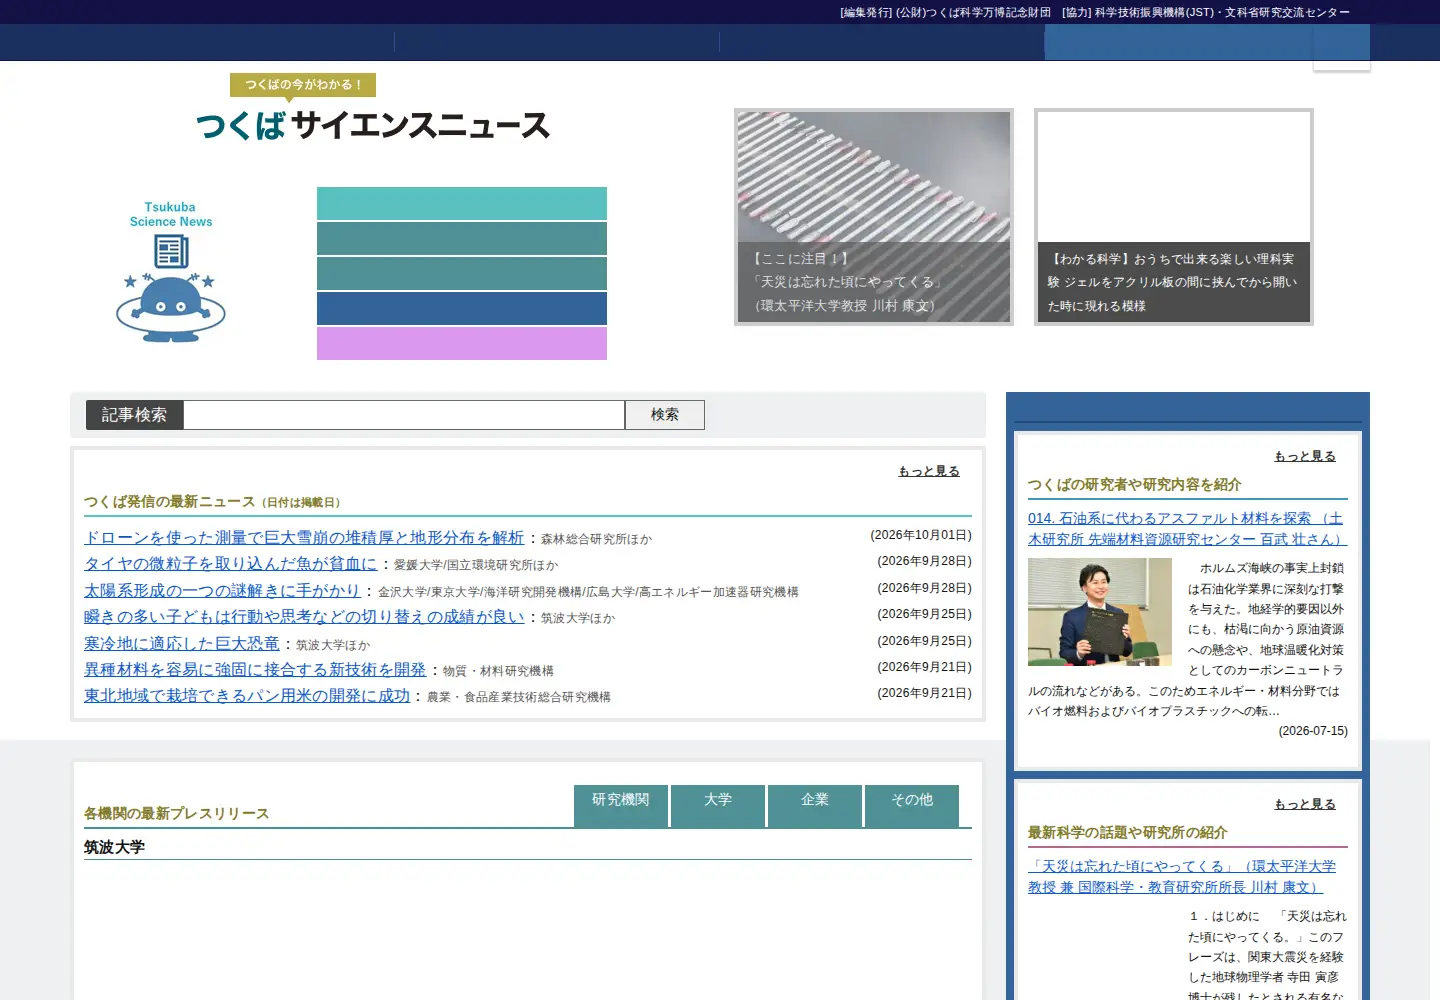Click もっと見る in researcher introduction panel

[x=1305, y=456]
